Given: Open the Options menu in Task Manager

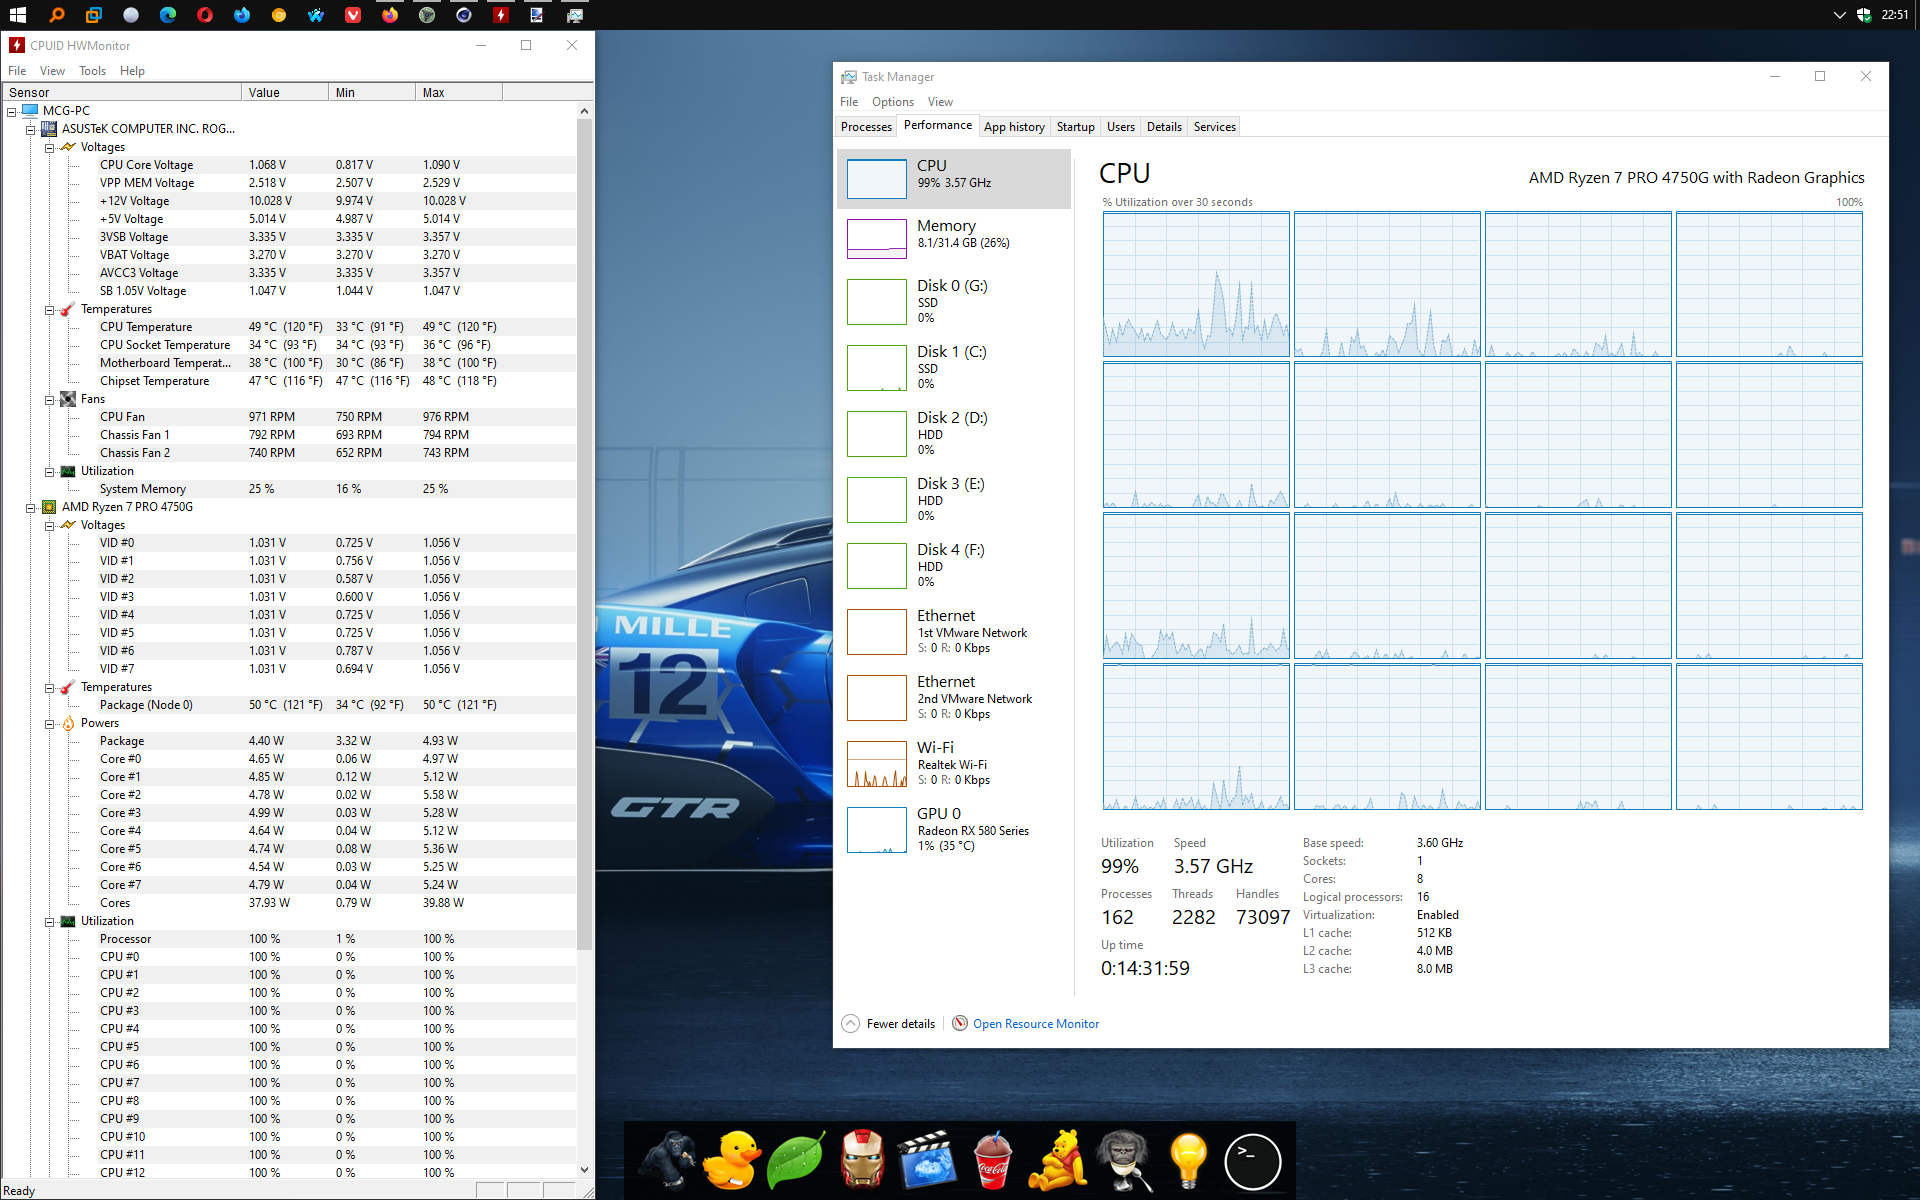Looking at the screenshot, I should point(892,102).
